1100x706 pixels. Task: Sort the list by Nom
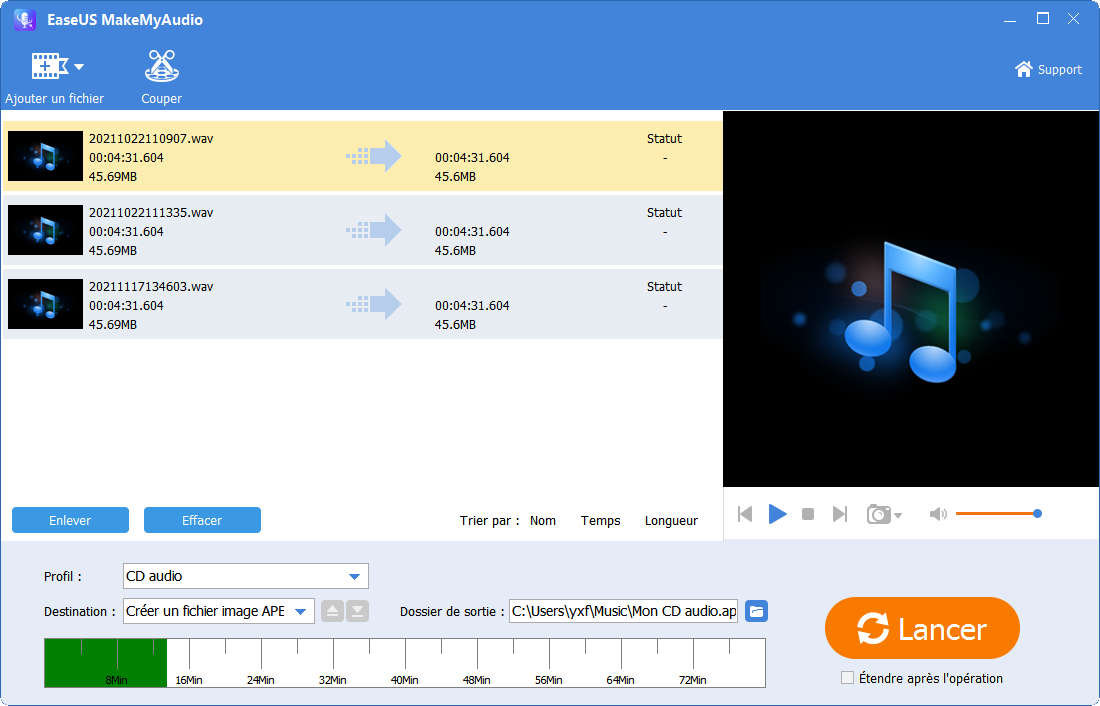[x=543, y=521]
